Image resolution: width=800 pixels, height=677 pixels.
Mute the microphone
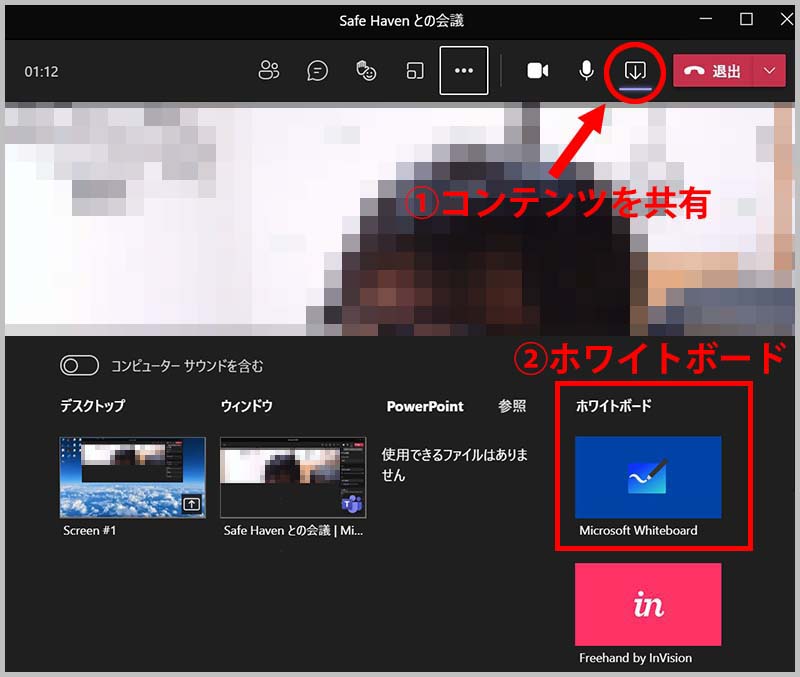point(586,71)
